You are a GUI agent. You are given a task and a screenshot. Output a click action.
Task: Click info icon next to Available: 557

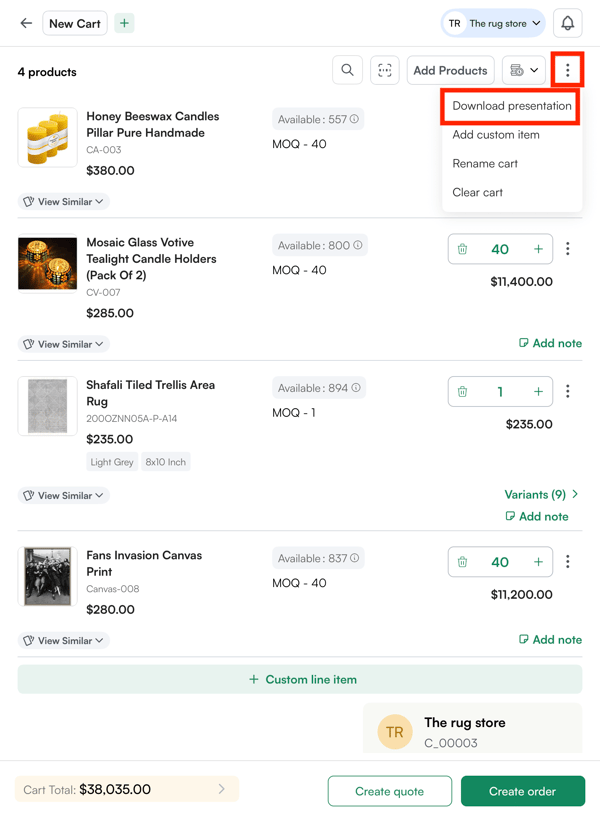point(355,119)
